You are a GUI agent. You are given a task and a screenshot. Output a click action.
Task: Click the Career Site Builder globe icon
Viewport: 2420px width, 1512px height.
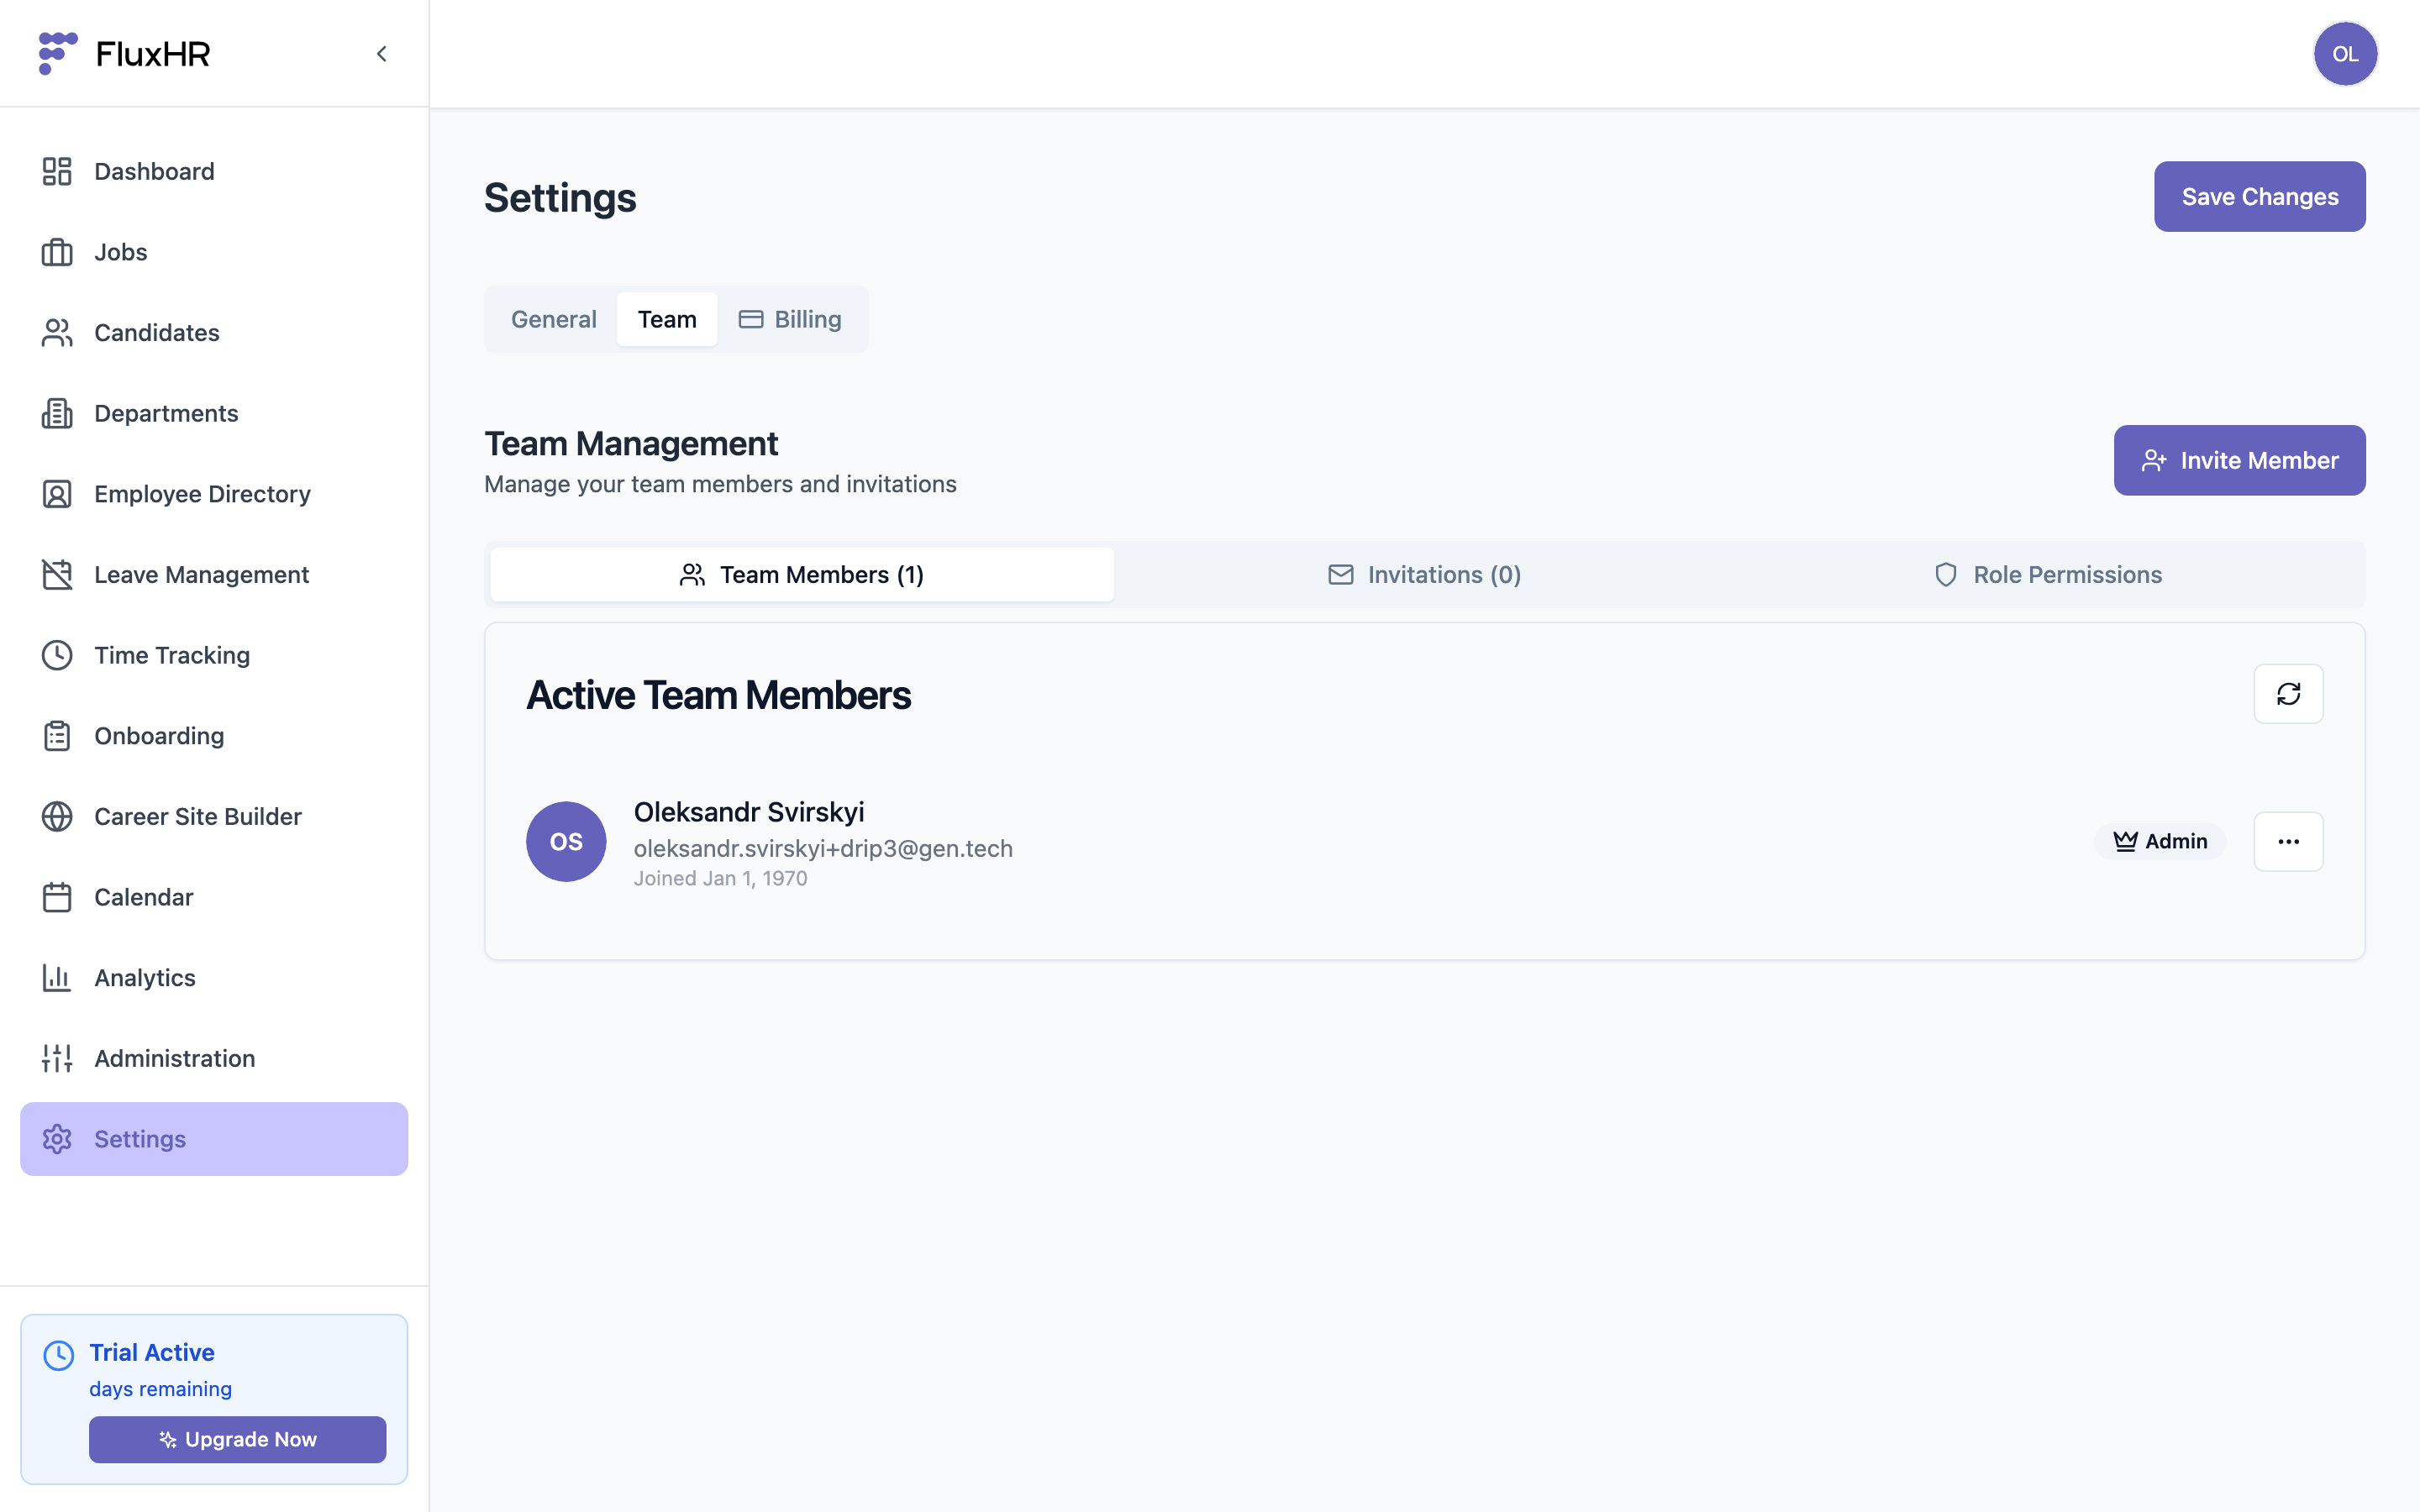(57, 817)
